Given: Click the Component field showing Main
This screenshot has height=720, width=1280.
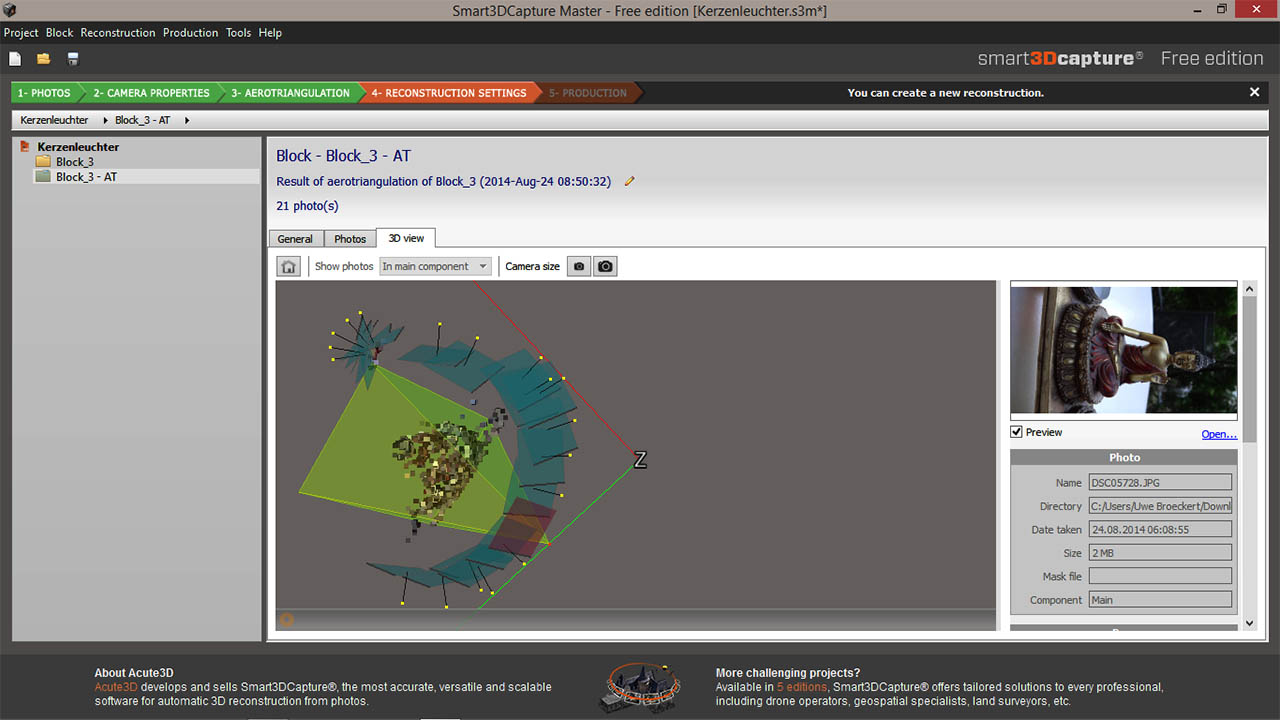Looking at the screenshot, I should click(x=1160, y=600).
